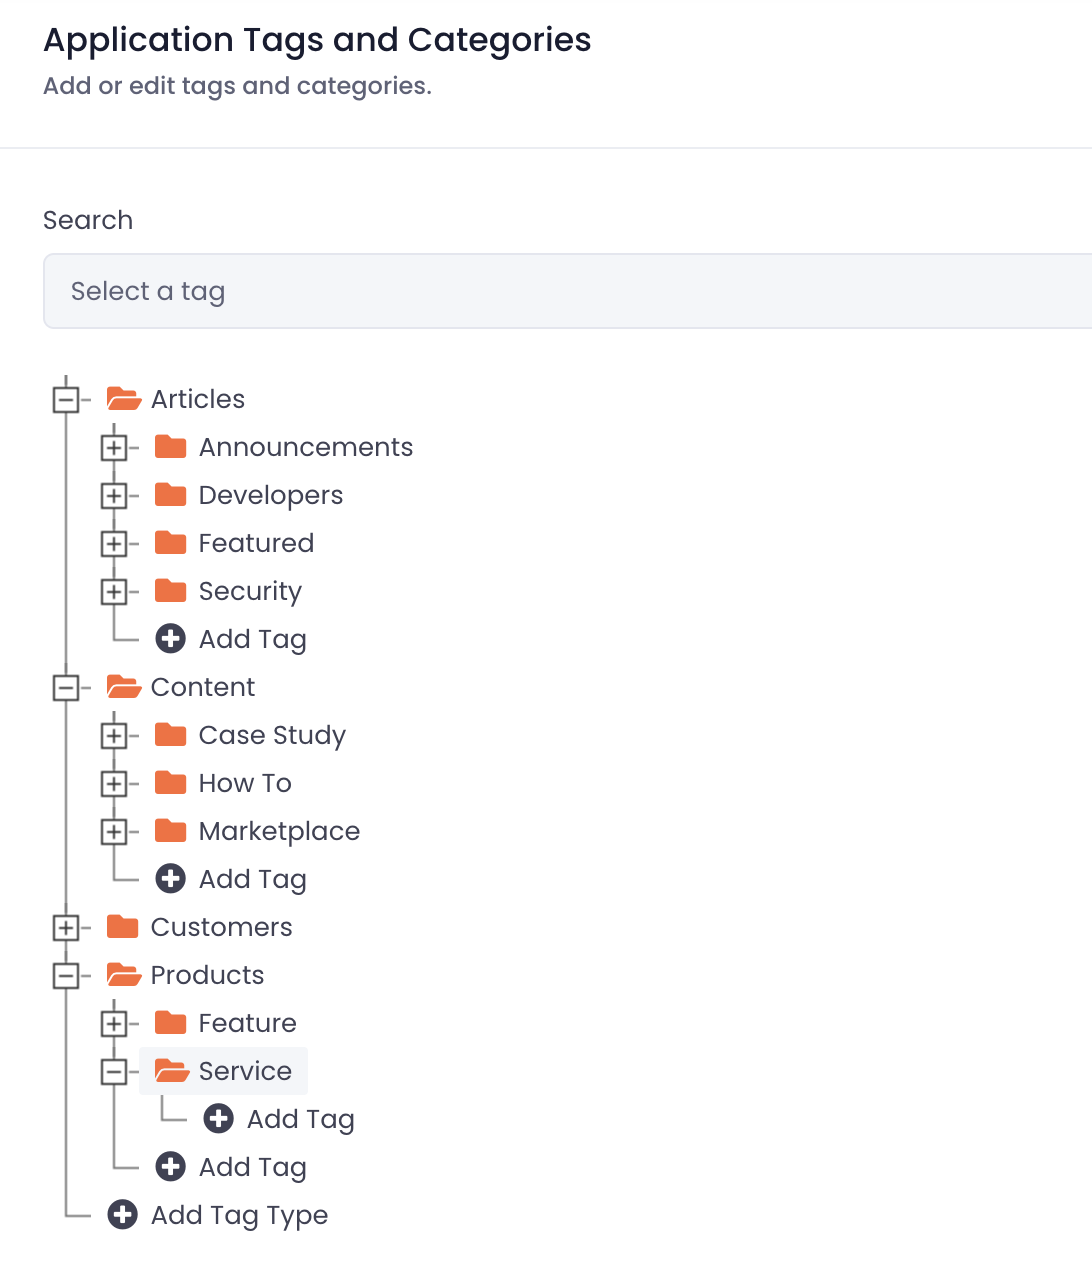Click the Articles open folder icon
The width and height of the screenshot is (1092, 1266).
[124, 399]
